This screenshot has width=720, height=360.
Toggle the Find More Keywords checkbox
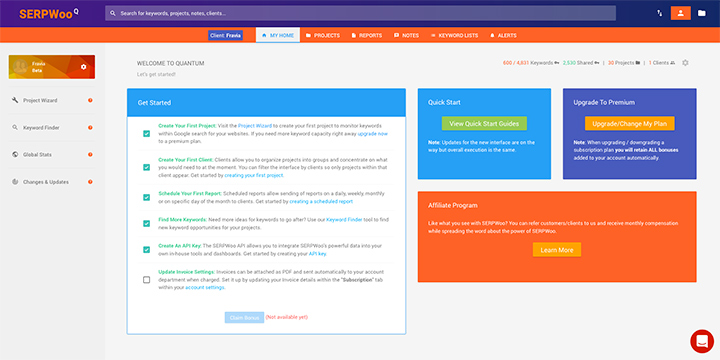(x=146, y=224)
